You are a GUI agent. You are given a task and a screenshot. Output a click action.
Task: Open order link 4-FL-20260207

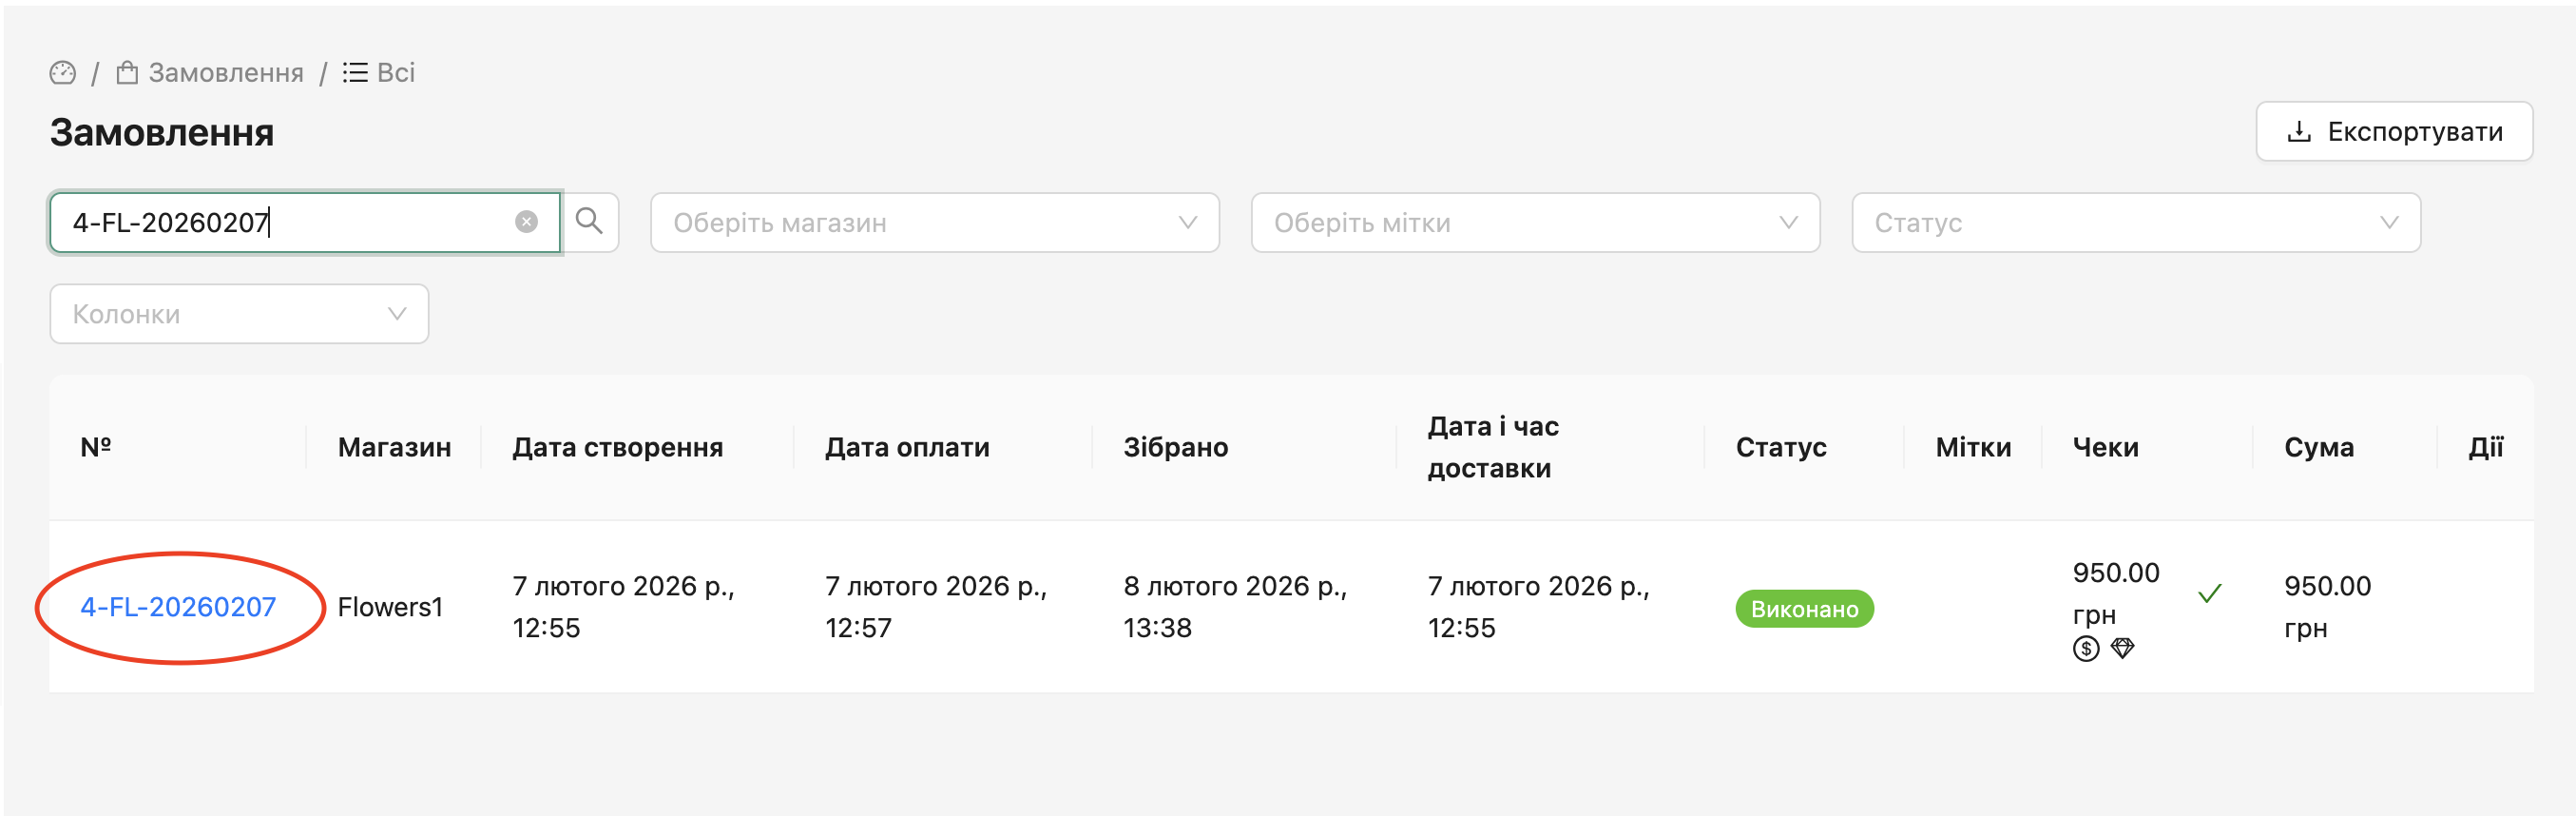[178, 607]
